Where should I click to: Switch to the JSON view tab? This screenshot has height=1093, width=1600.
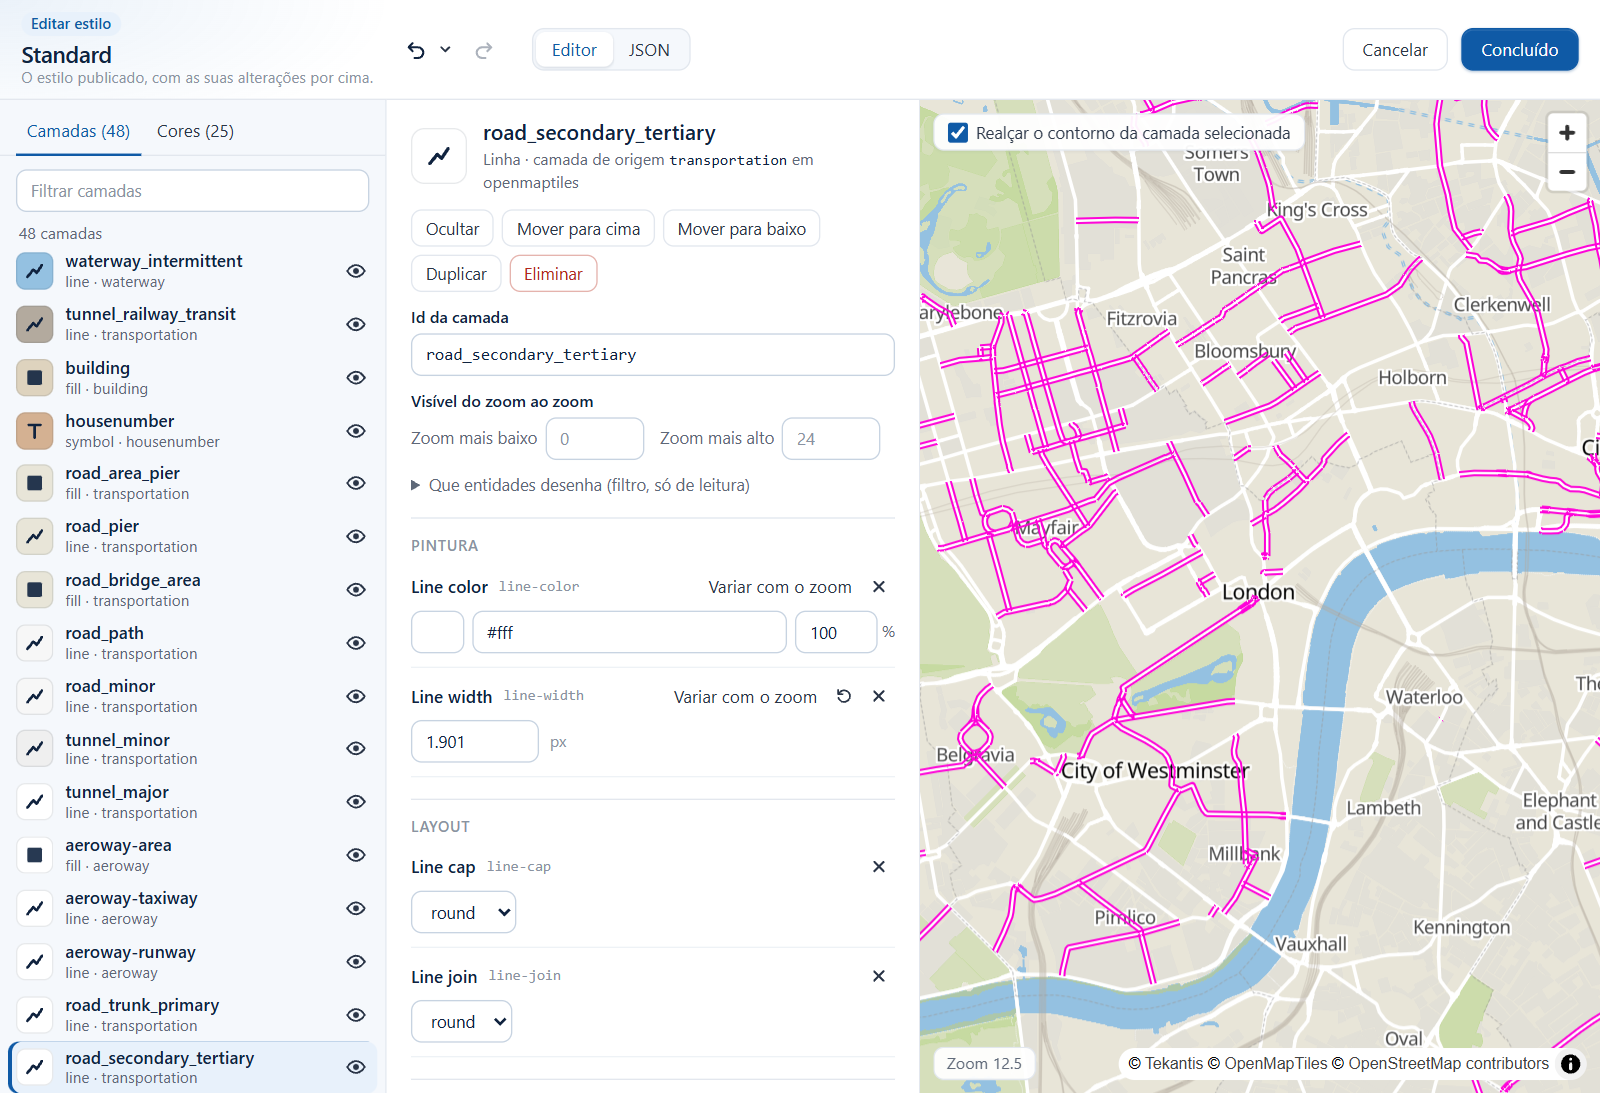(649, 50)
